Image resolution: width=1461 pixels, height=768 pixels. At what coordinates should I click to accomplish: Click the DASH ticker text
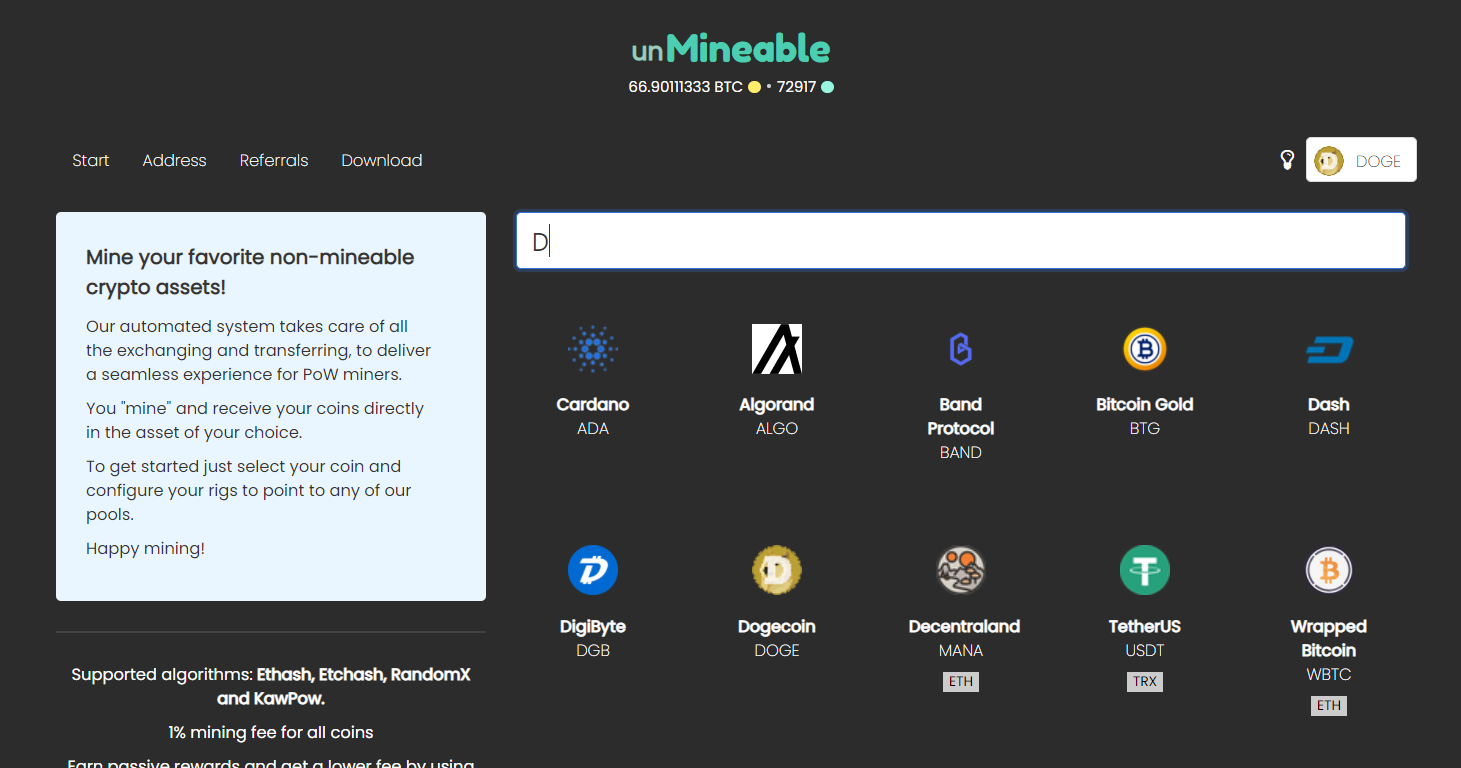coord(1329,429)
